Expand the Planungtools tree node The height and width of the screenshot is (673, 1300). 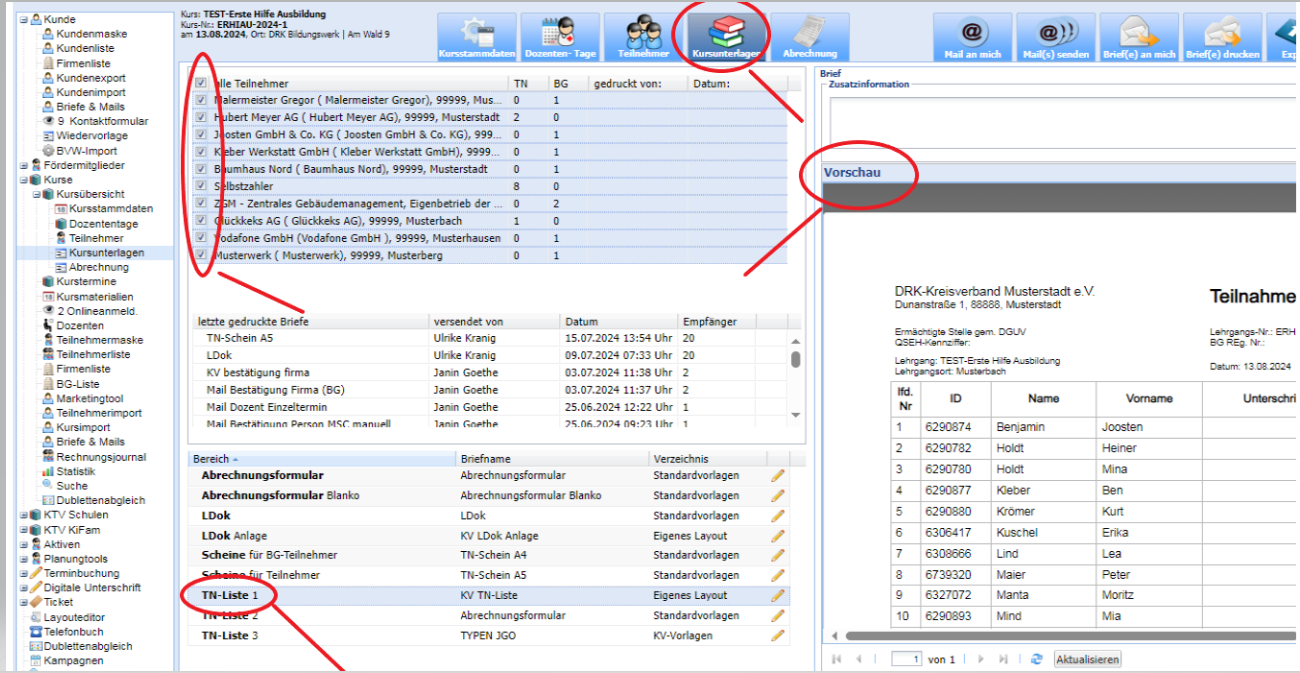23,559
